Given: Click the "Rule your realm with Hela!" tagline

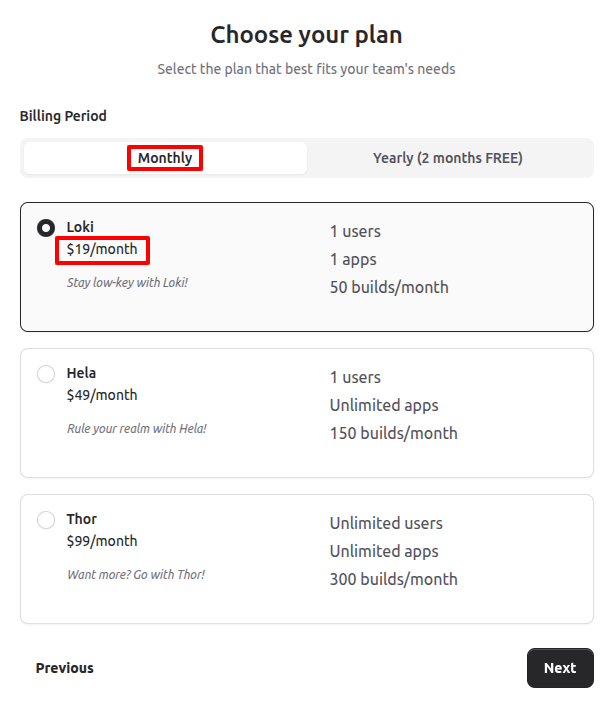Looking at the screenshot, I should coord(136,428).
